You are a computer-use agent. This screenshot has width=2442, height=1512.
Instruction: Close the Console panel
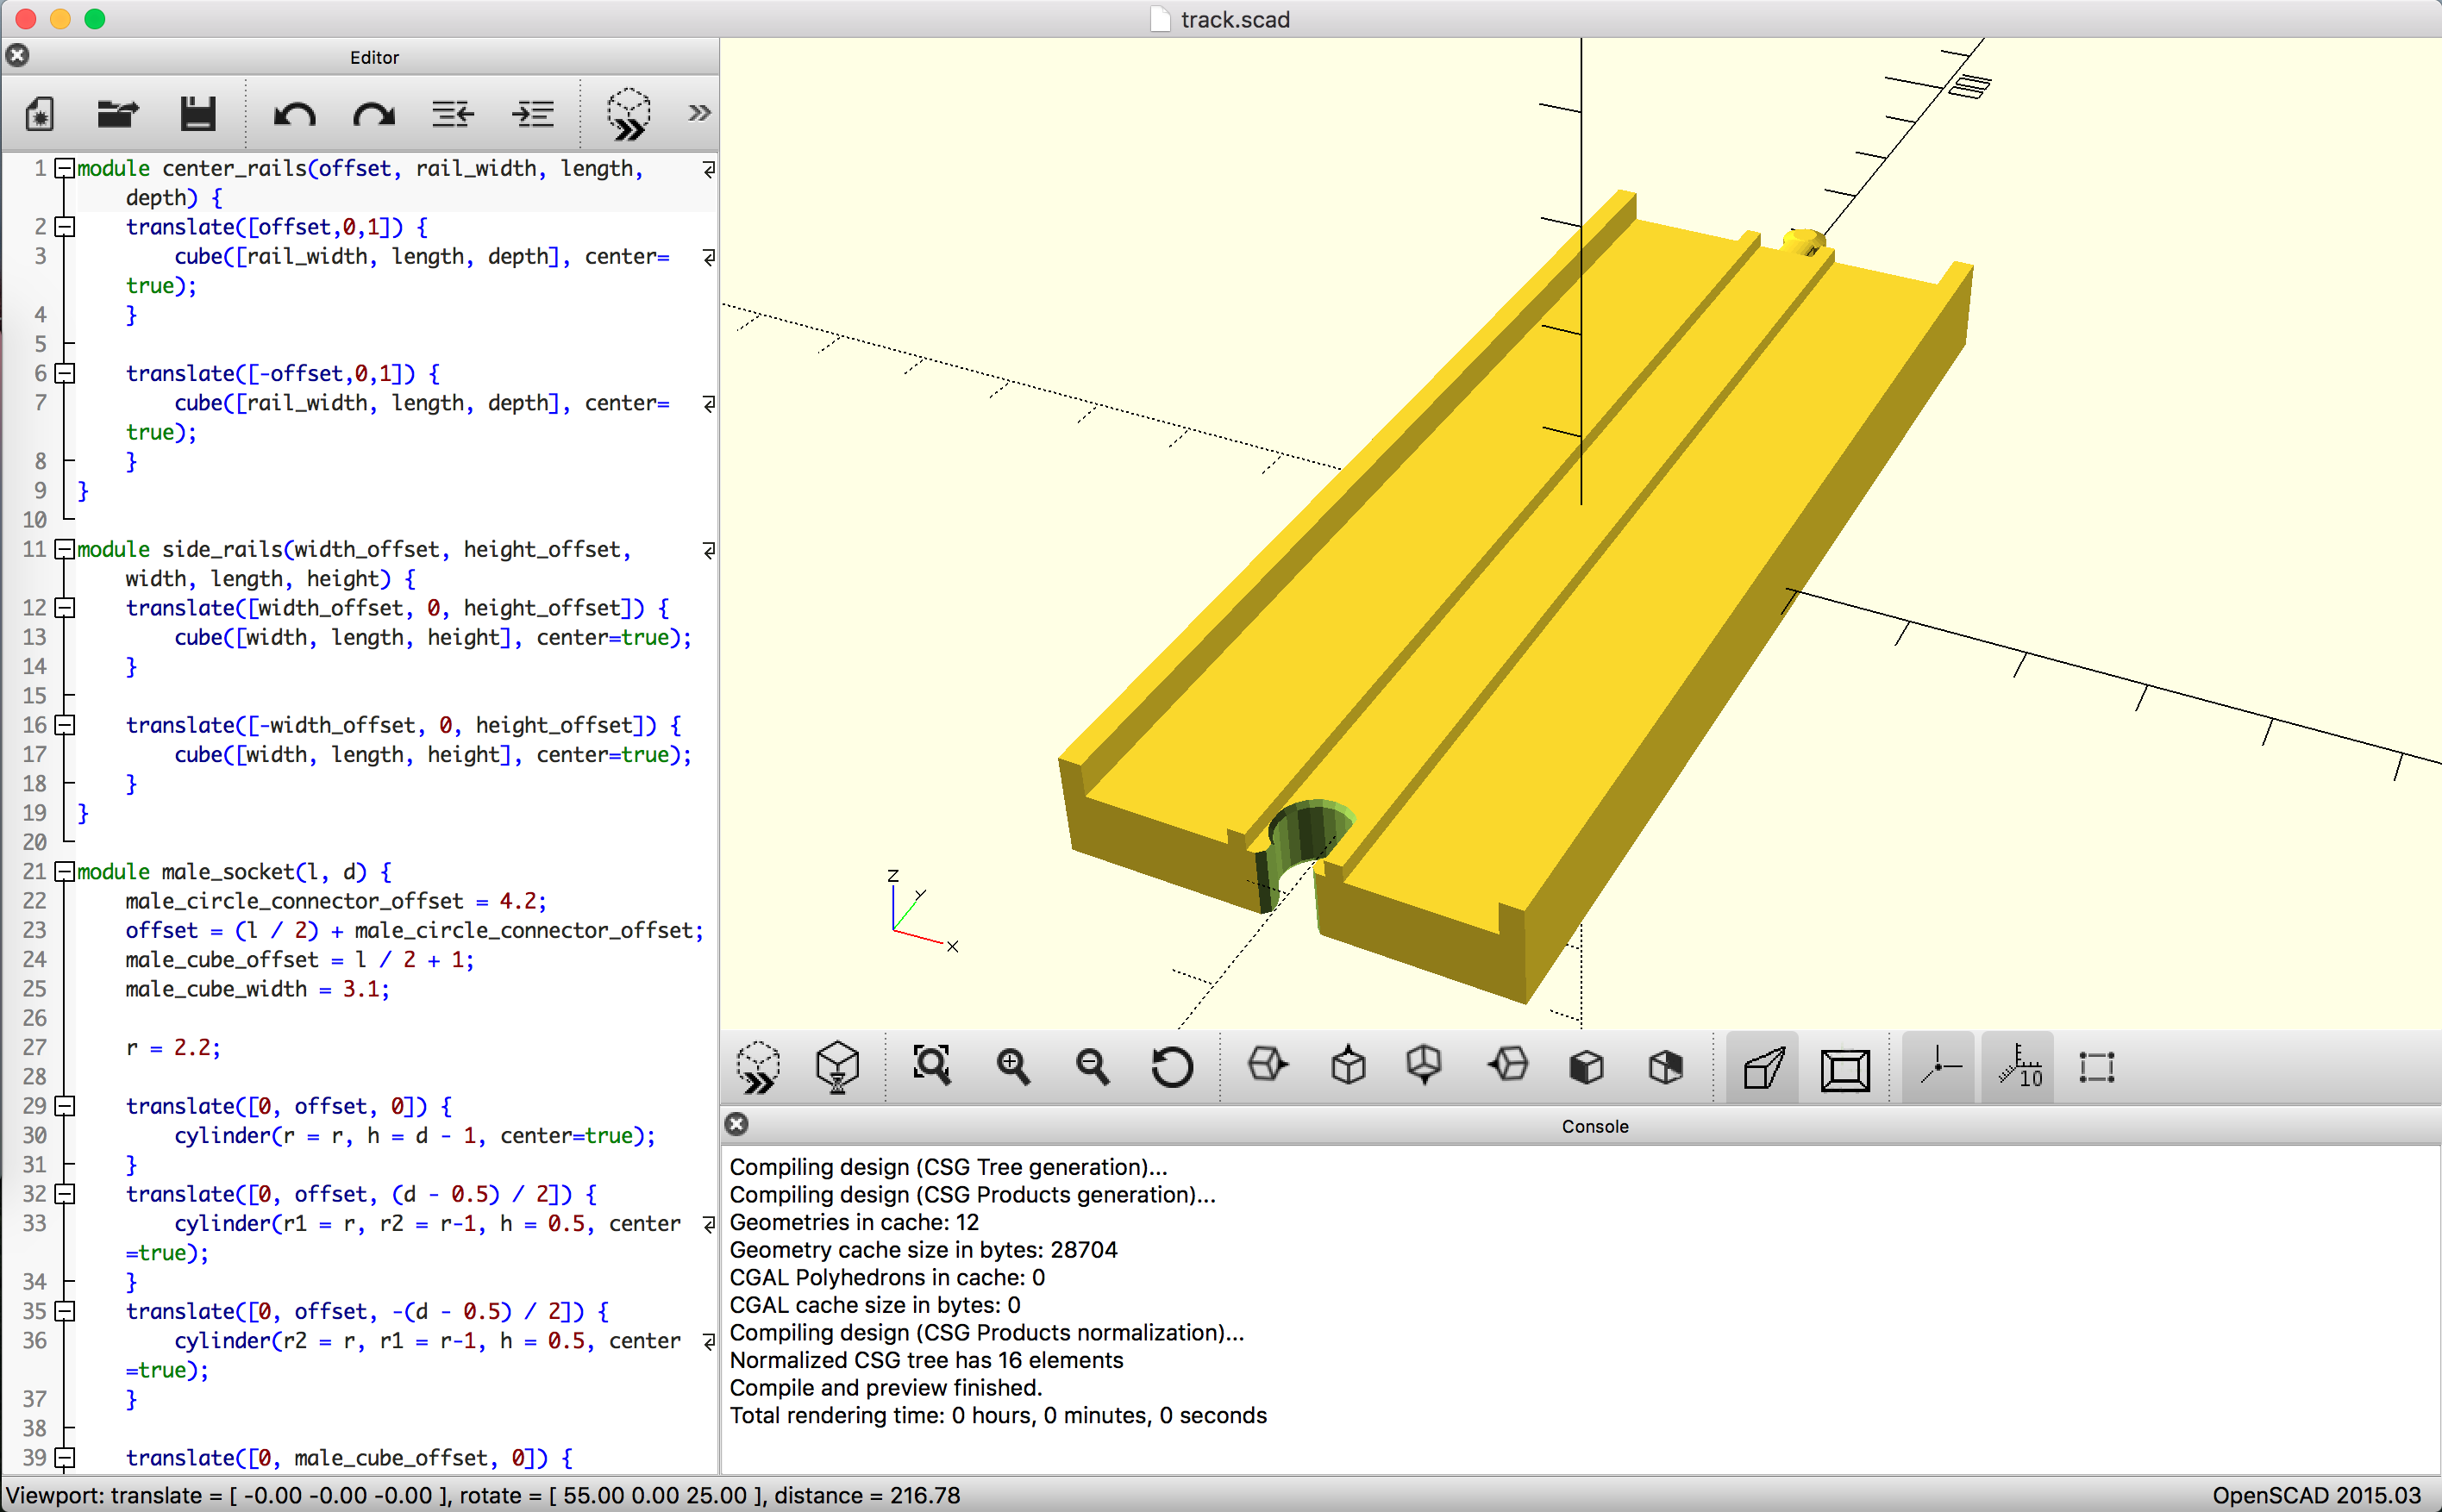coord(737,1124)
